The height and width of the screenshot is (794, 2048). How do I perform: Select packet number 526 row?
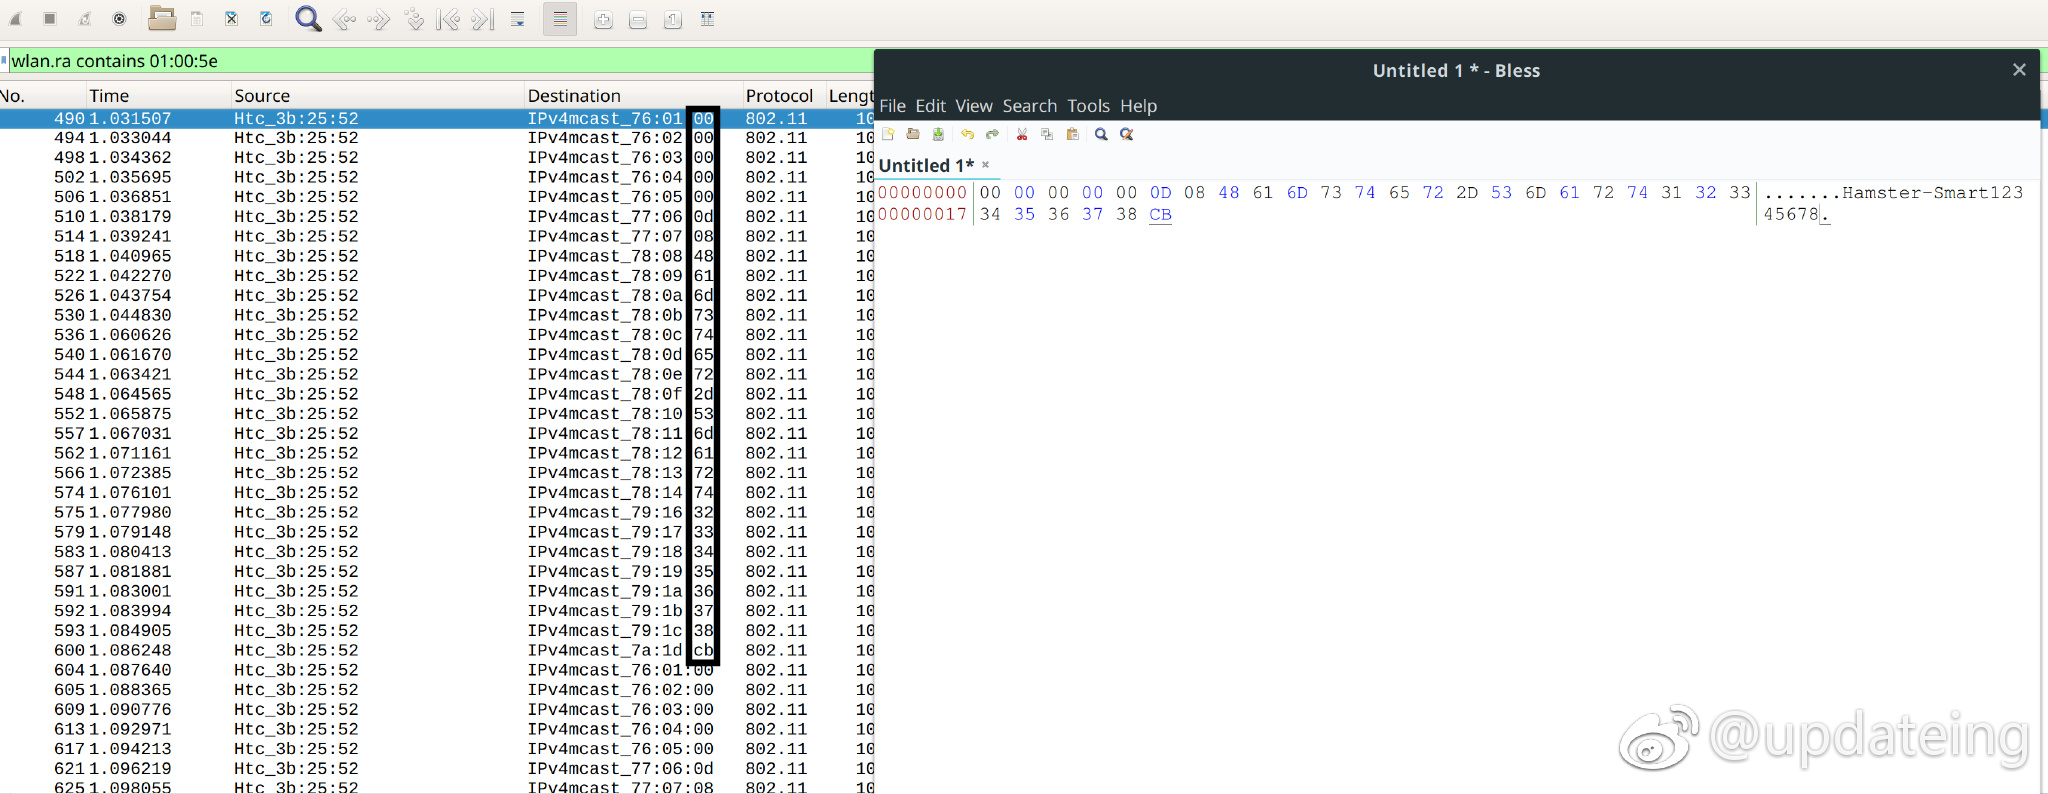coord(300,296)
